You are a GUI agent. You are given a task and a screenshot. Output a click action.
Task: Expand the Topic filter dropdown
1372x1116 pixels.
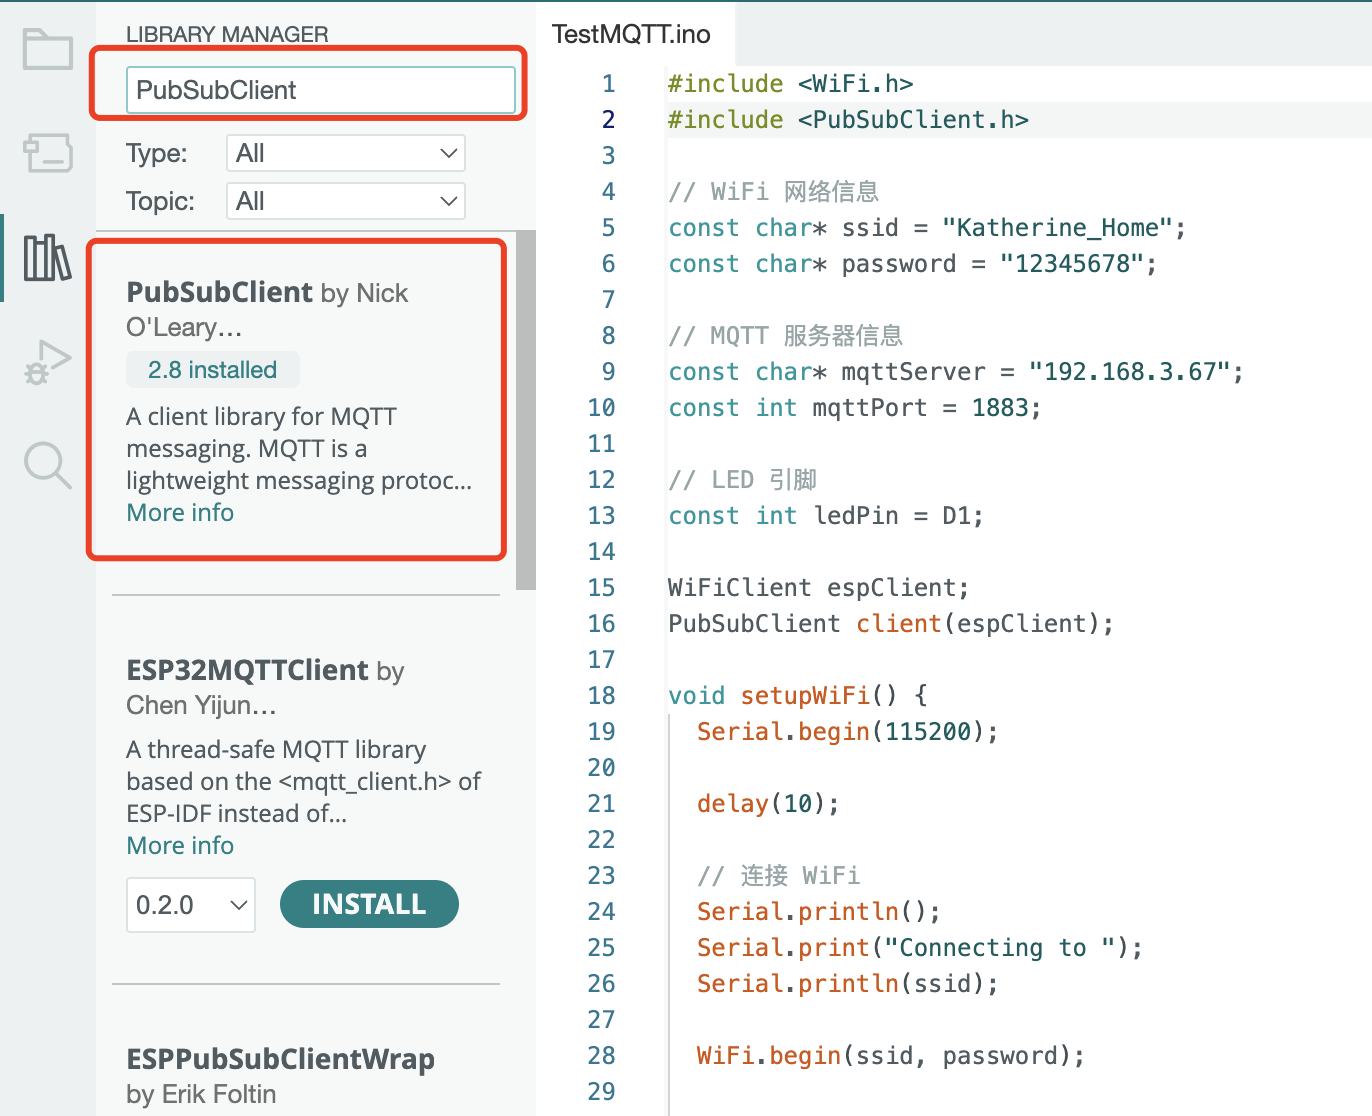[346, 201]
